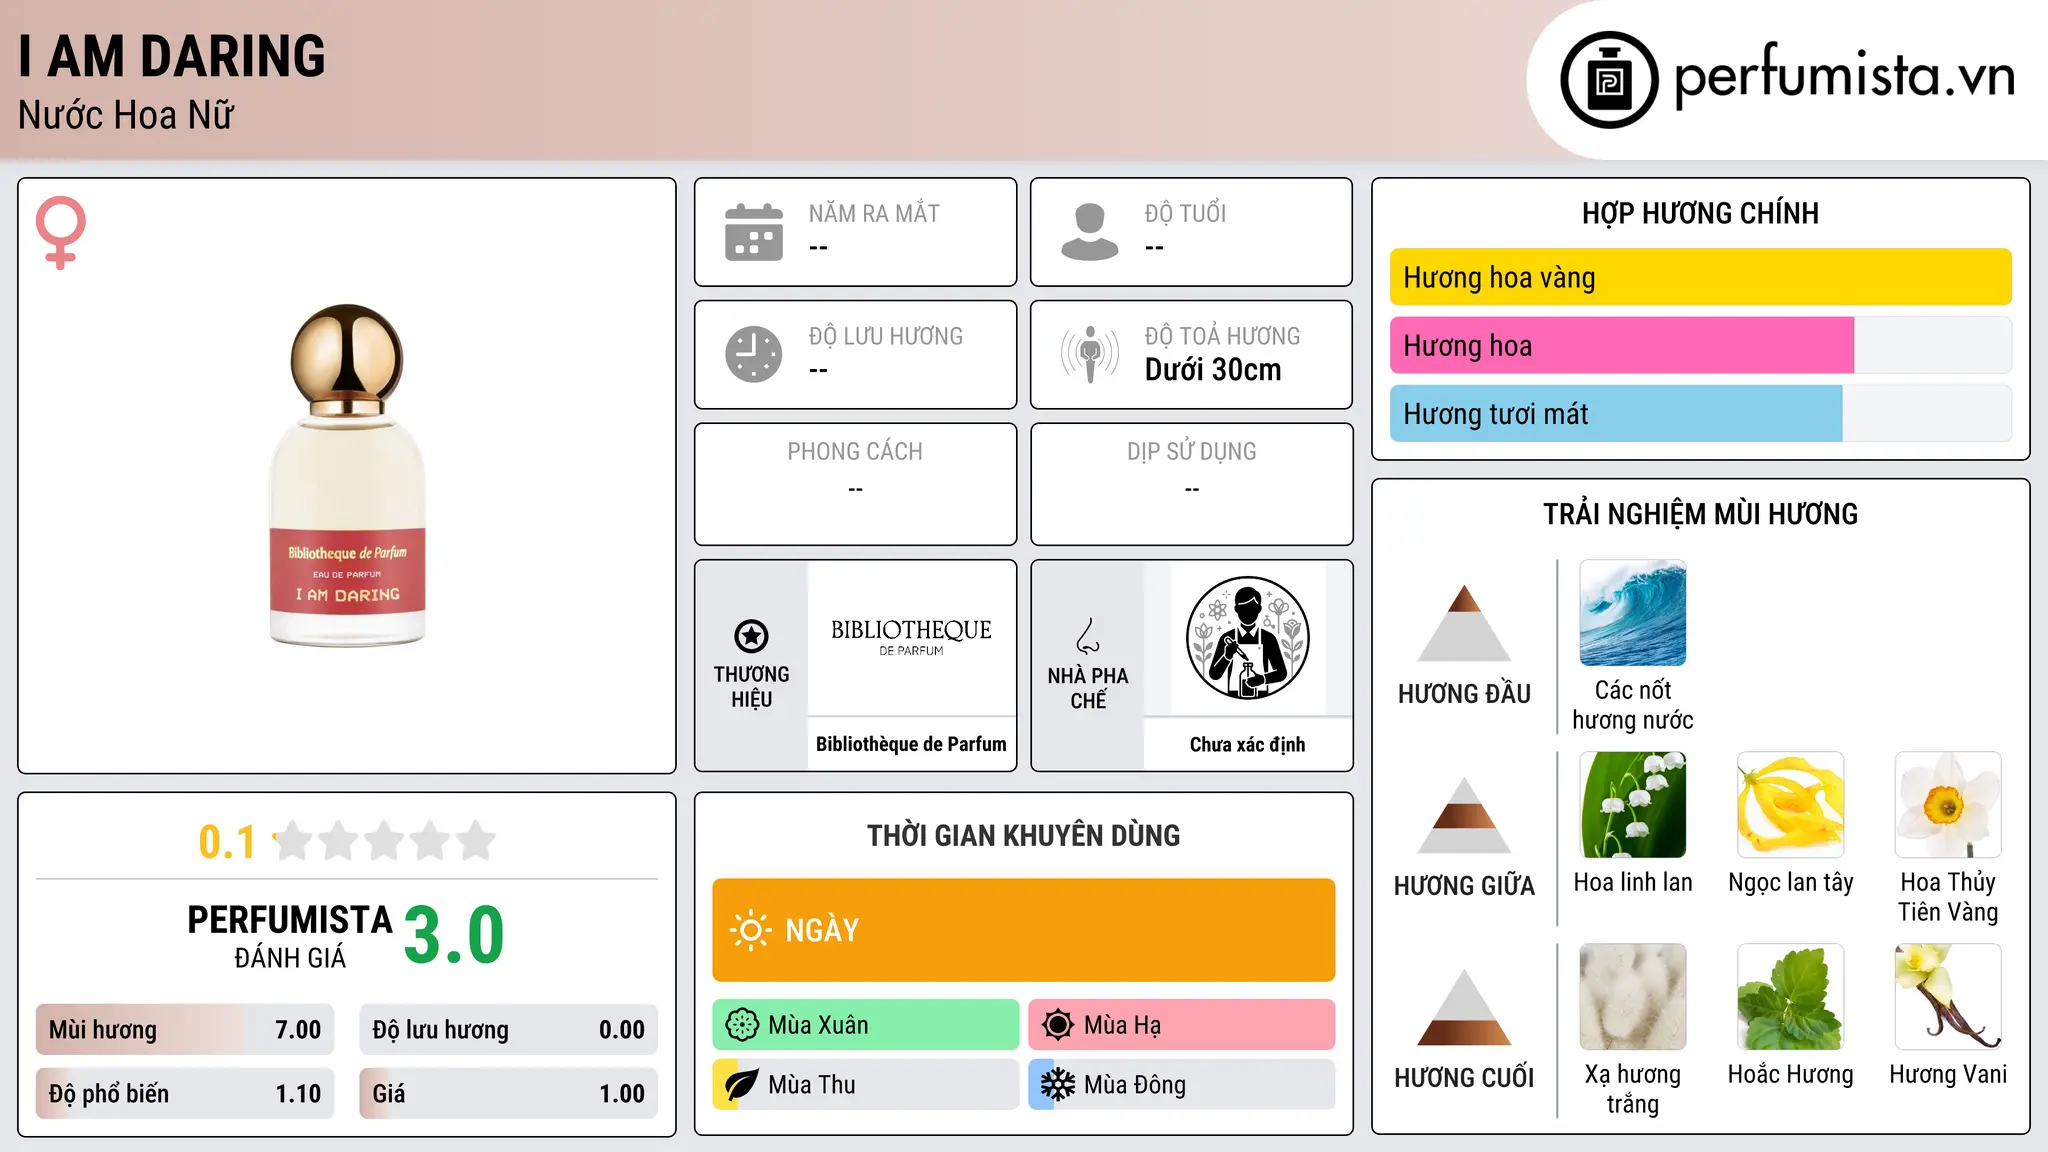Click the Độ lưu hương 0.00 score bar

pos(508,1029)
